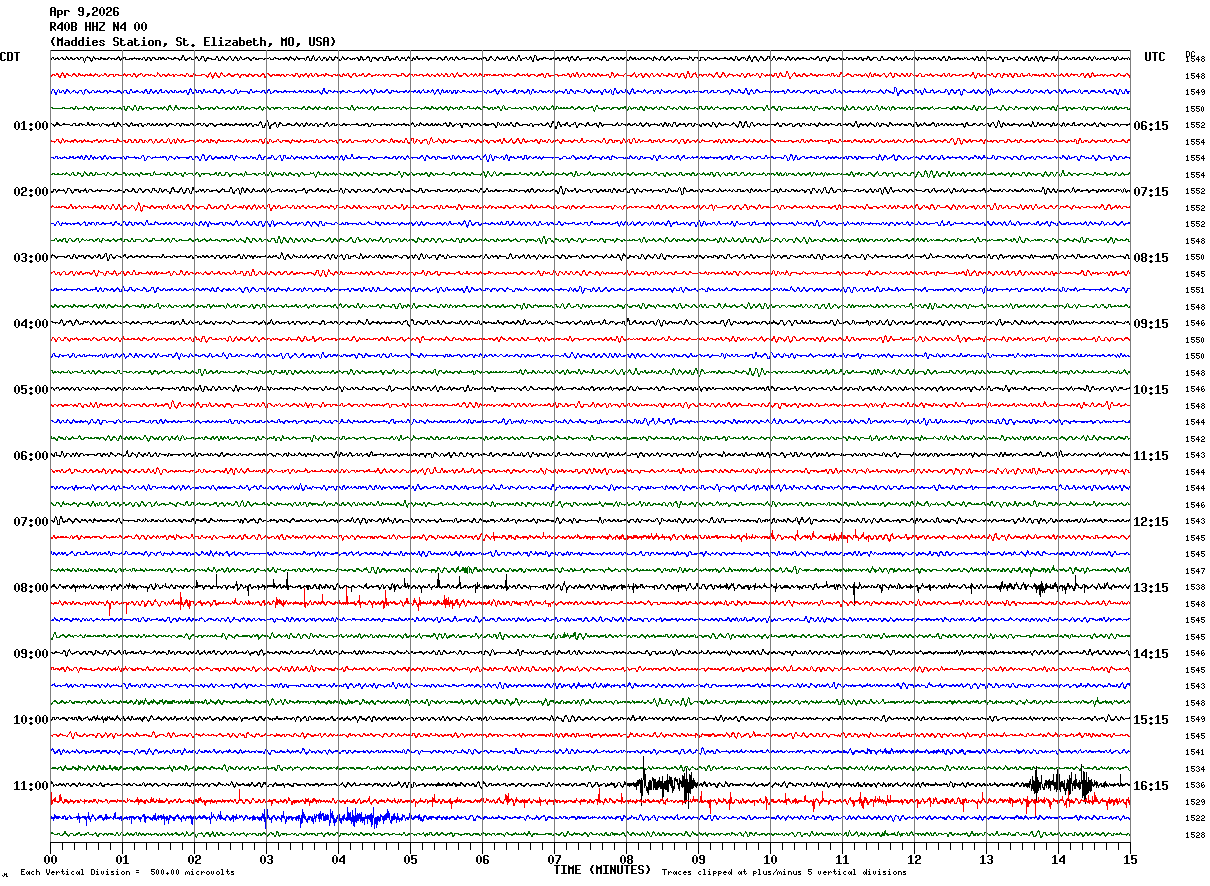Click minute 09 on the time axis
The width and height of the screenshot is (1210, 886).
click(x=698, y=859)
